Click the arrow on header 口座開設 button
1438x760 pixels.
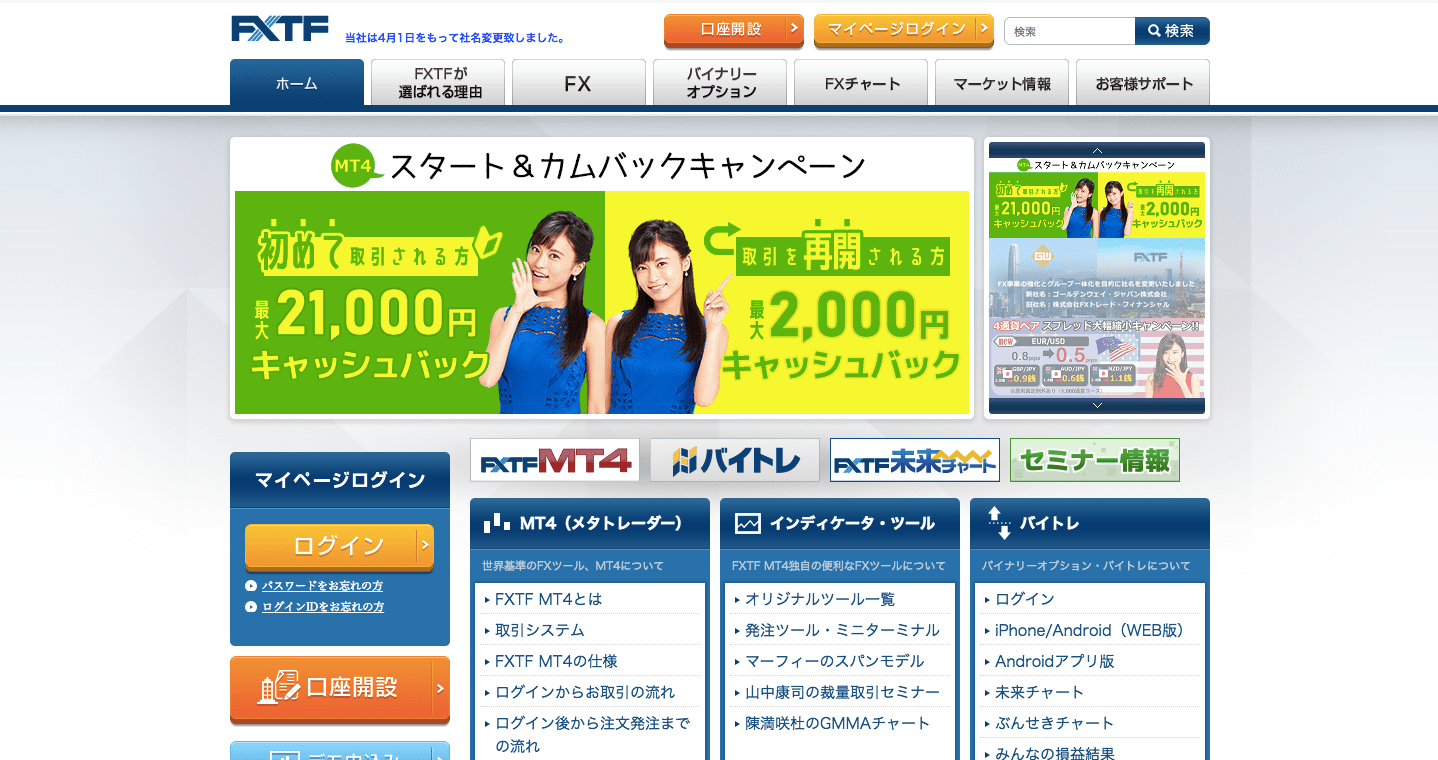(x=794, y=29)
